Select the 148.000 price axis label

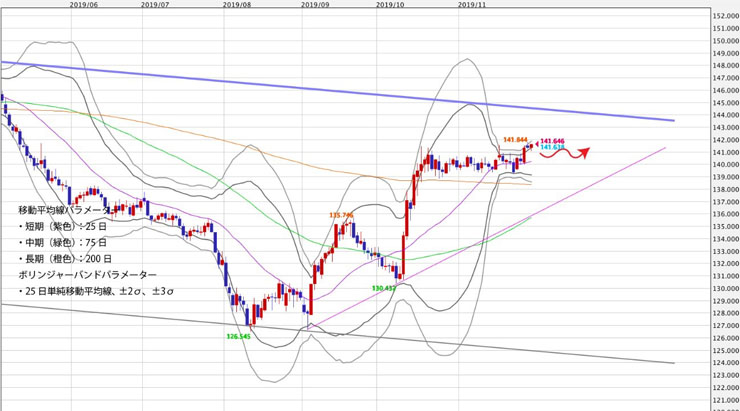[x=726, y=66]
